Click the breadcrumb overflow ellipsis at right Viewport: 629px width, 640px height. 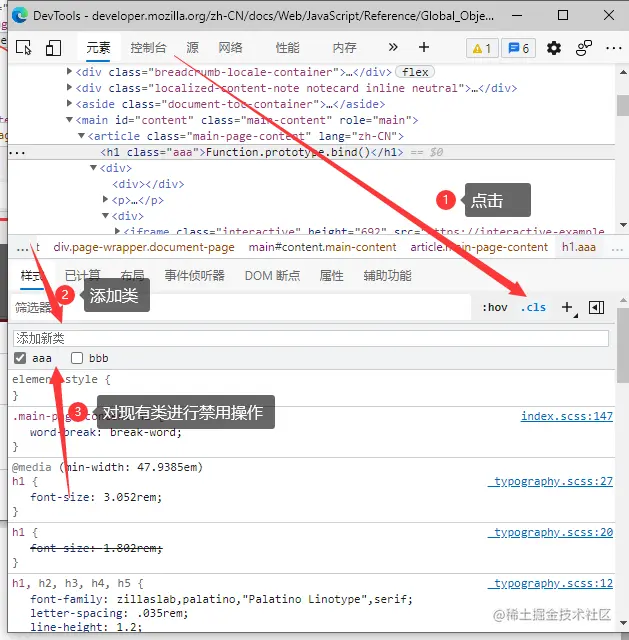617,248
